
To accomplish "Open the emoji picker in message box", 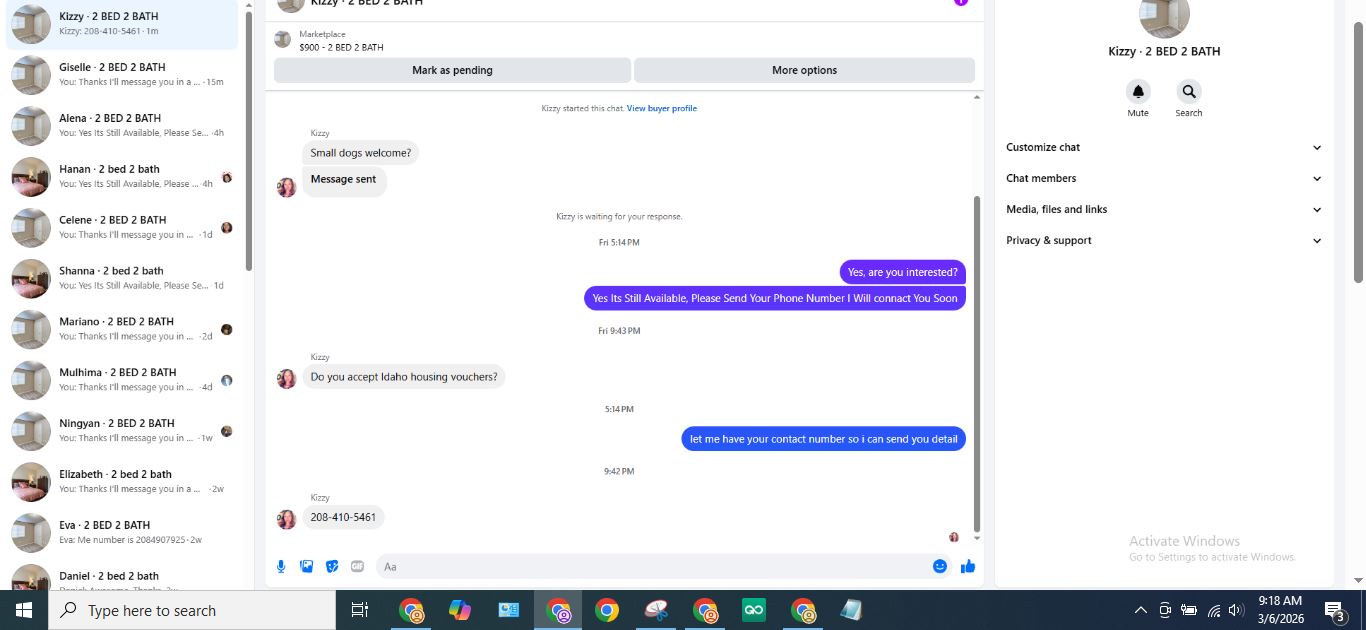I will 940,566.
